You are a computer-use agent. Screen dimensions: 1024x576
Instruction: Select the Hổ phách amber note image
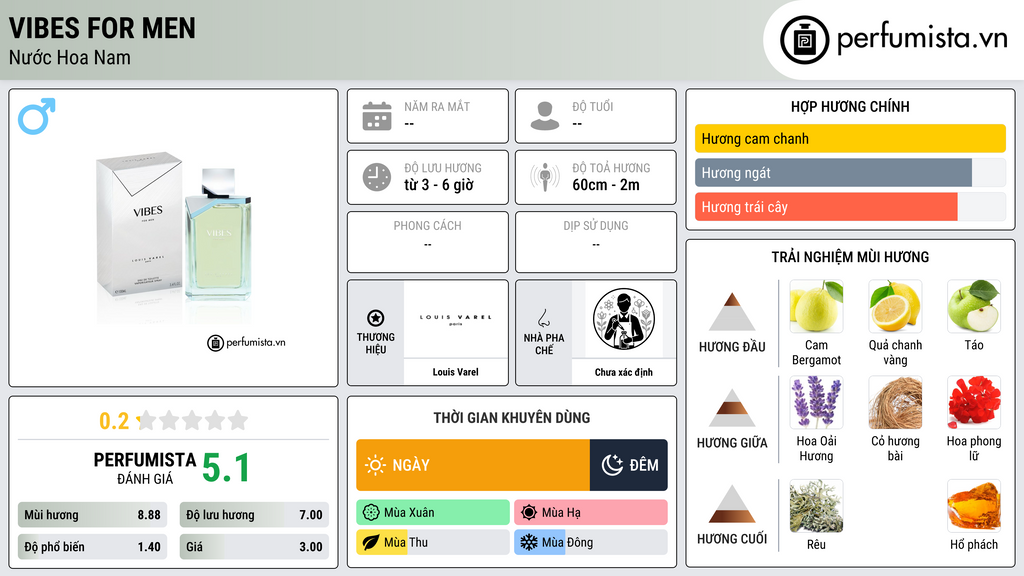pos(974,506)
